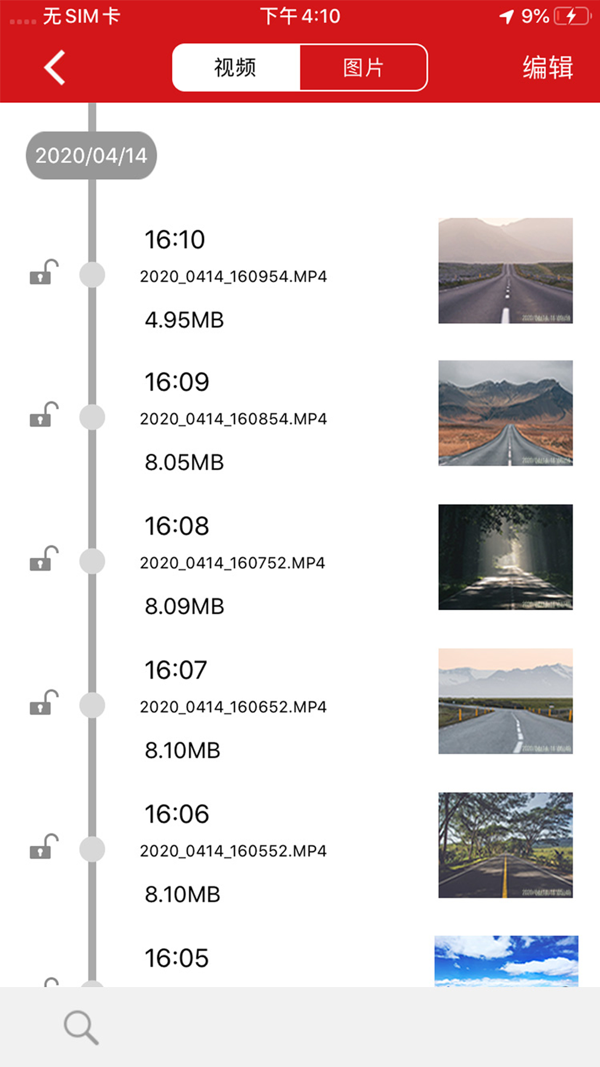Toggle lock on the 16:09 video

click(x=43, y=416)
